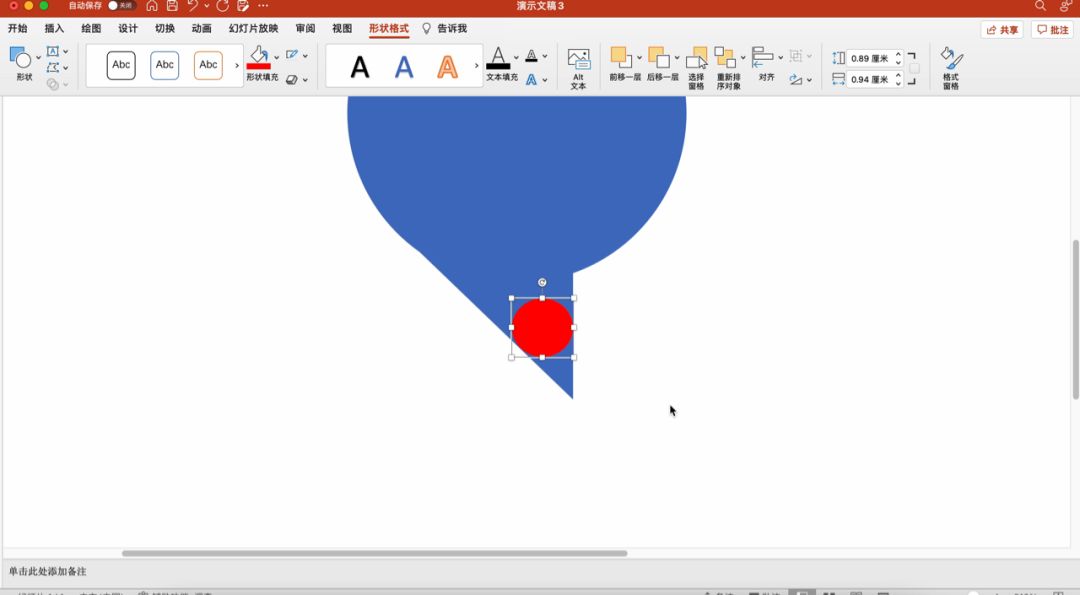
Task: Open the 选择窗格 selection pane
Action: click(696, 67)
